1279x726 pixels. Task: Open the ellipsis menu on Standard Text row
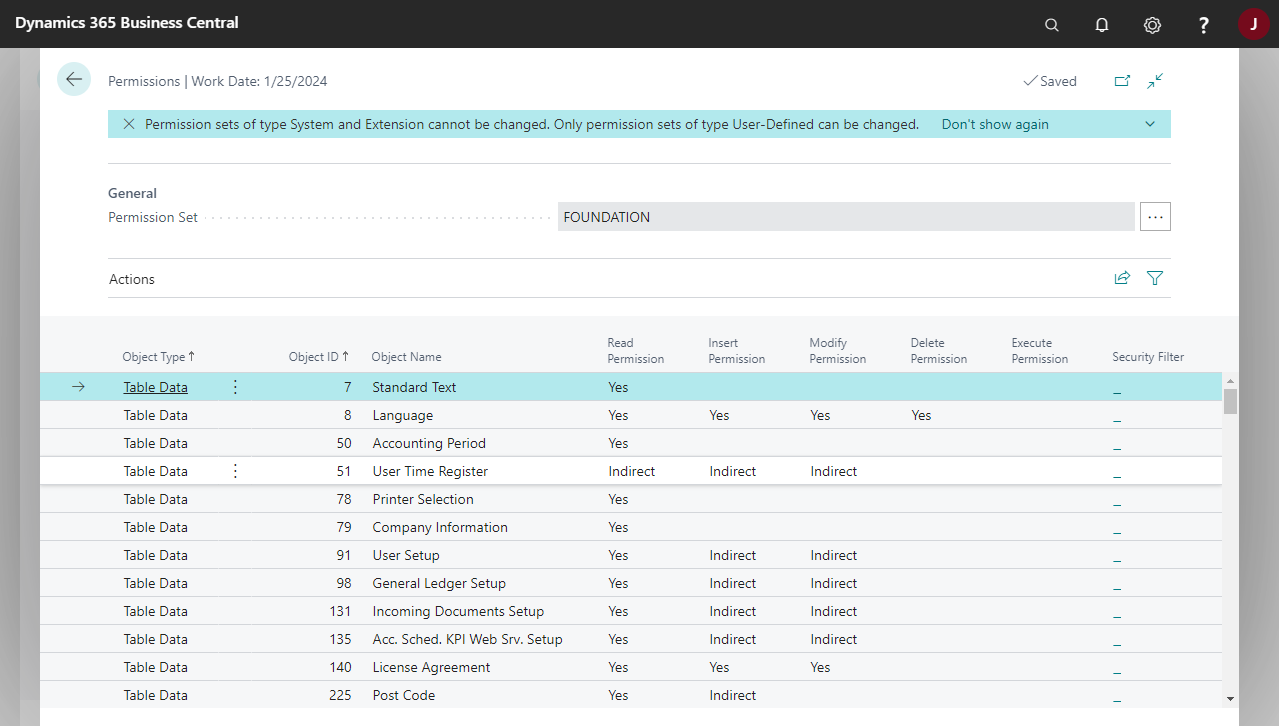[x=234, y=386]
